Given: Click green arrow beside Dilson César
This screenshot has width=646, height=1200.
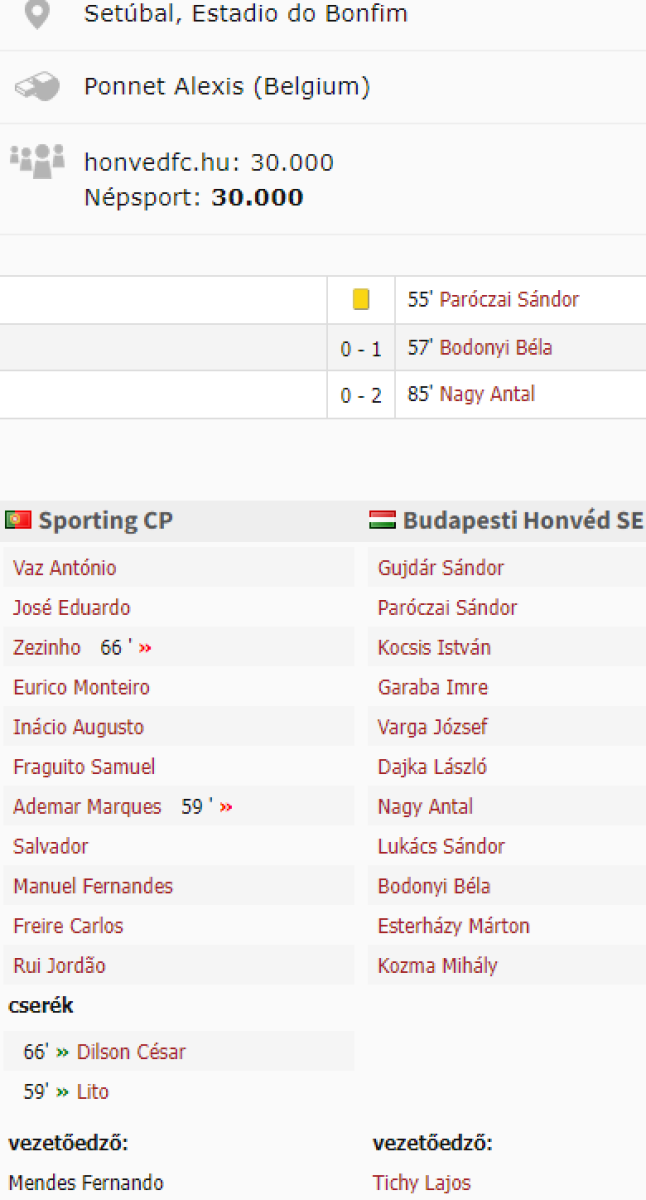Looking at the screenshot, I should point(63,1052).
